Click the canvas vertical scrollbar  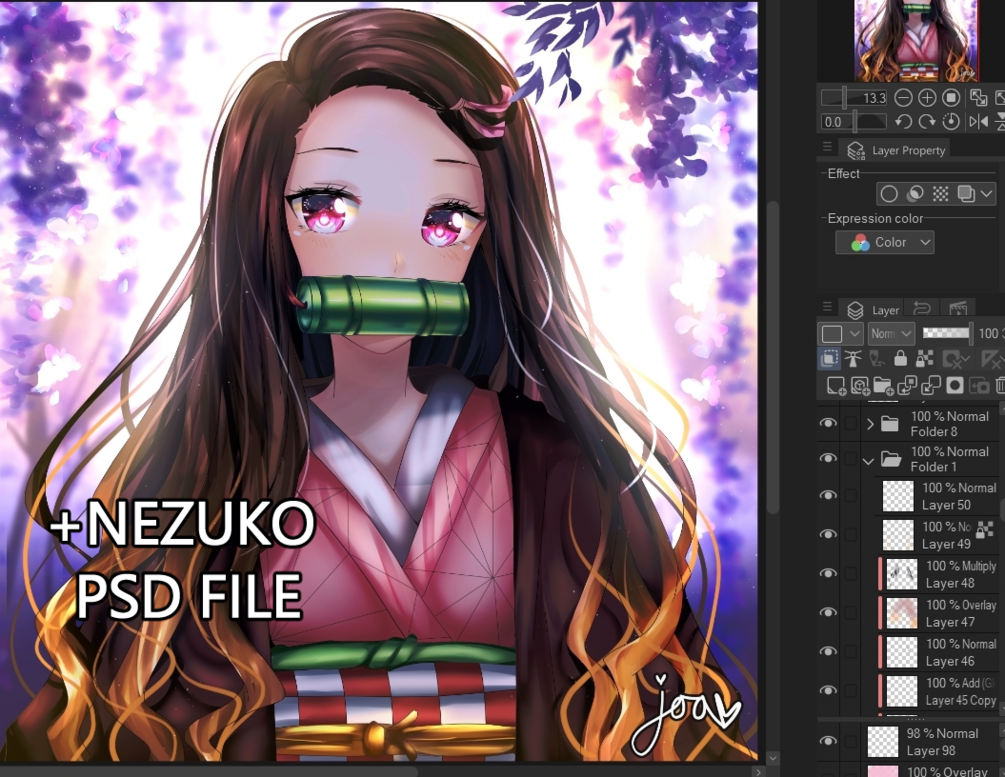click(x=773, y=356)
